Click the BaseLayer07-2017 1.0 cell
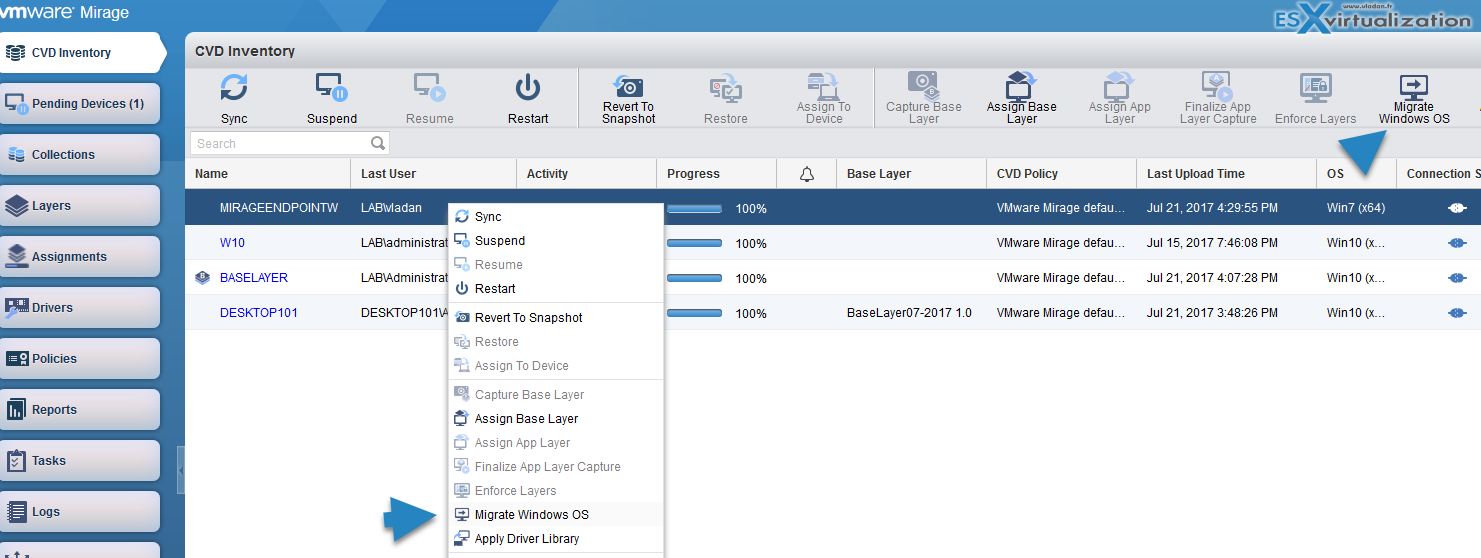 909,313
